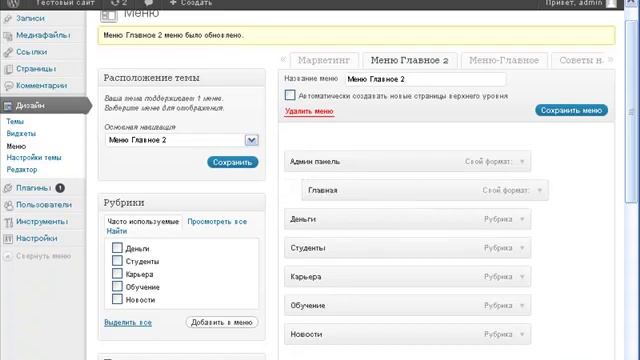
Task: Expand the Главная menu item arrow
Action: pyautogui.click(x=540, y=190)
